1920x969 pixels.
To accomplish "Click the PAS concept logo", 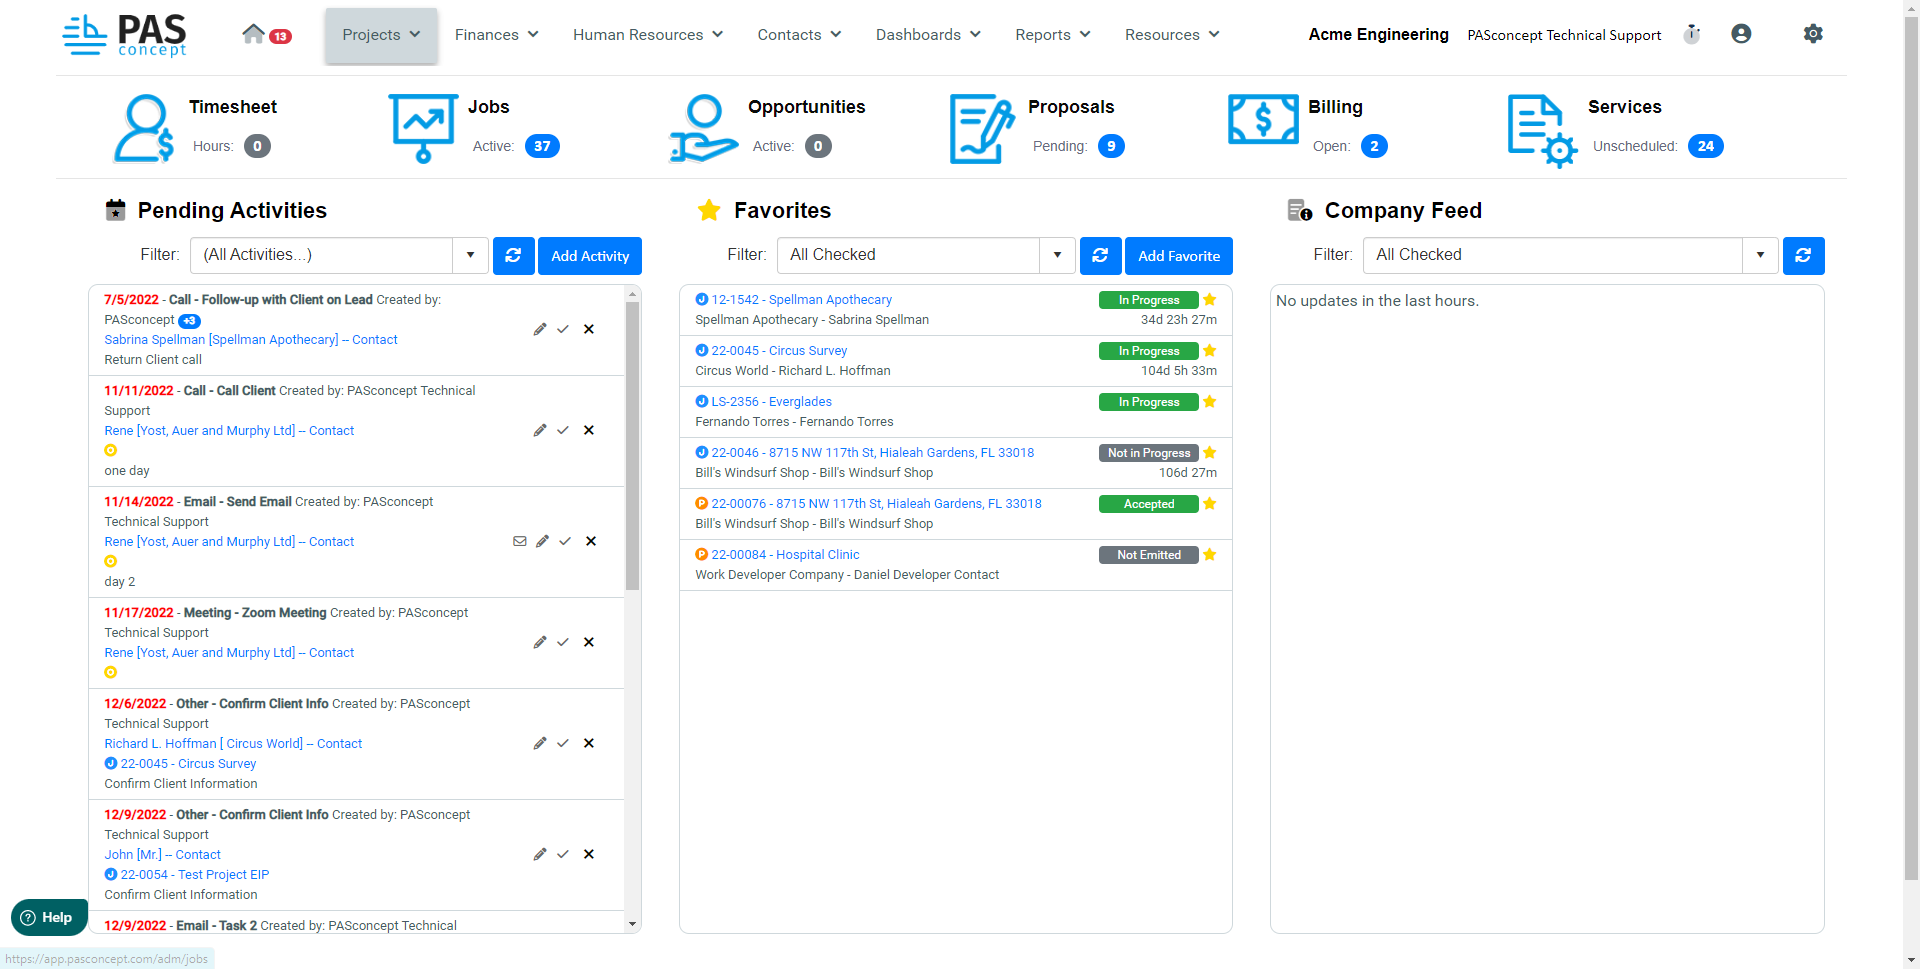I will tap(125, 36).
